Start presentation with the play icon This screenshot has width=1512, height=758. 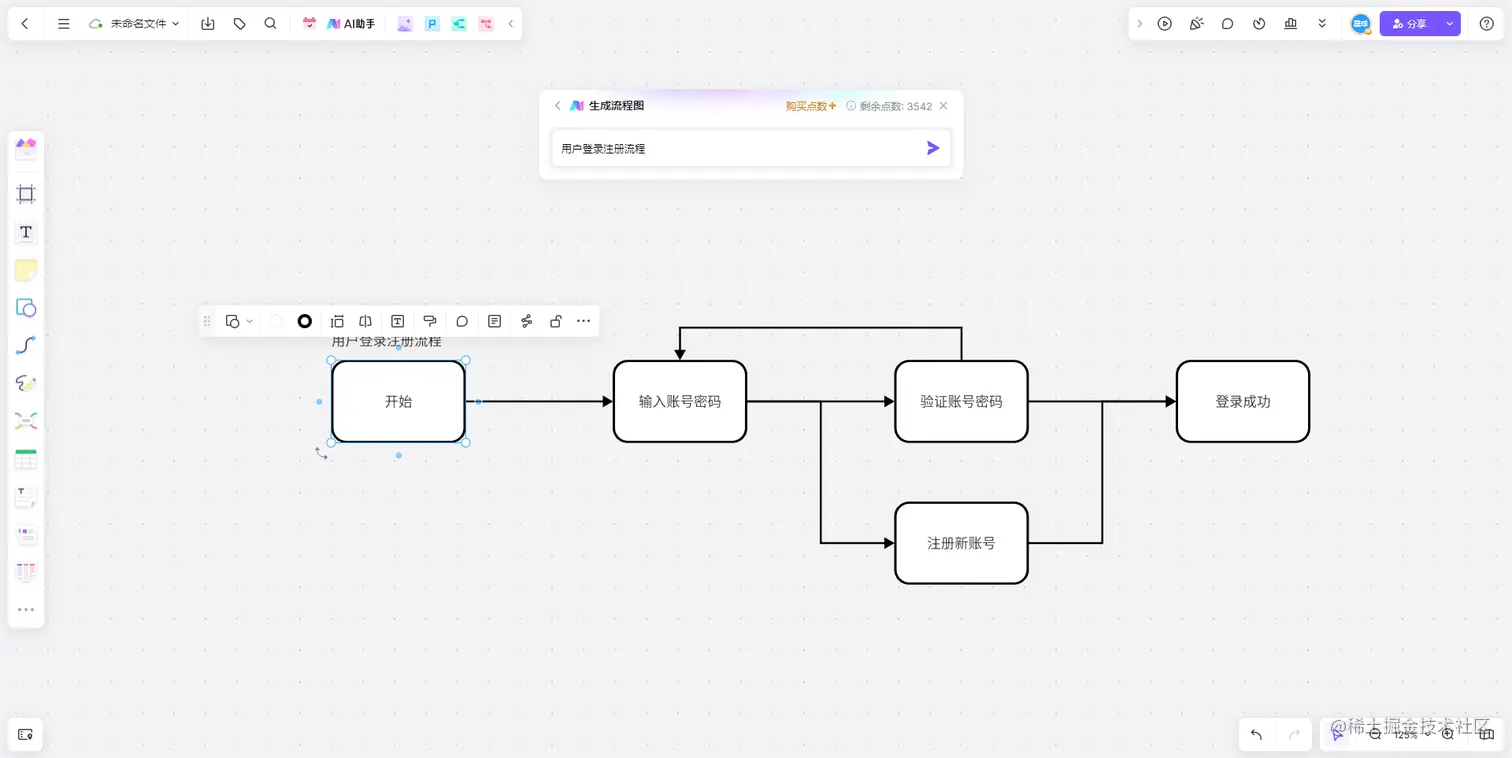tap(1165, 24)
